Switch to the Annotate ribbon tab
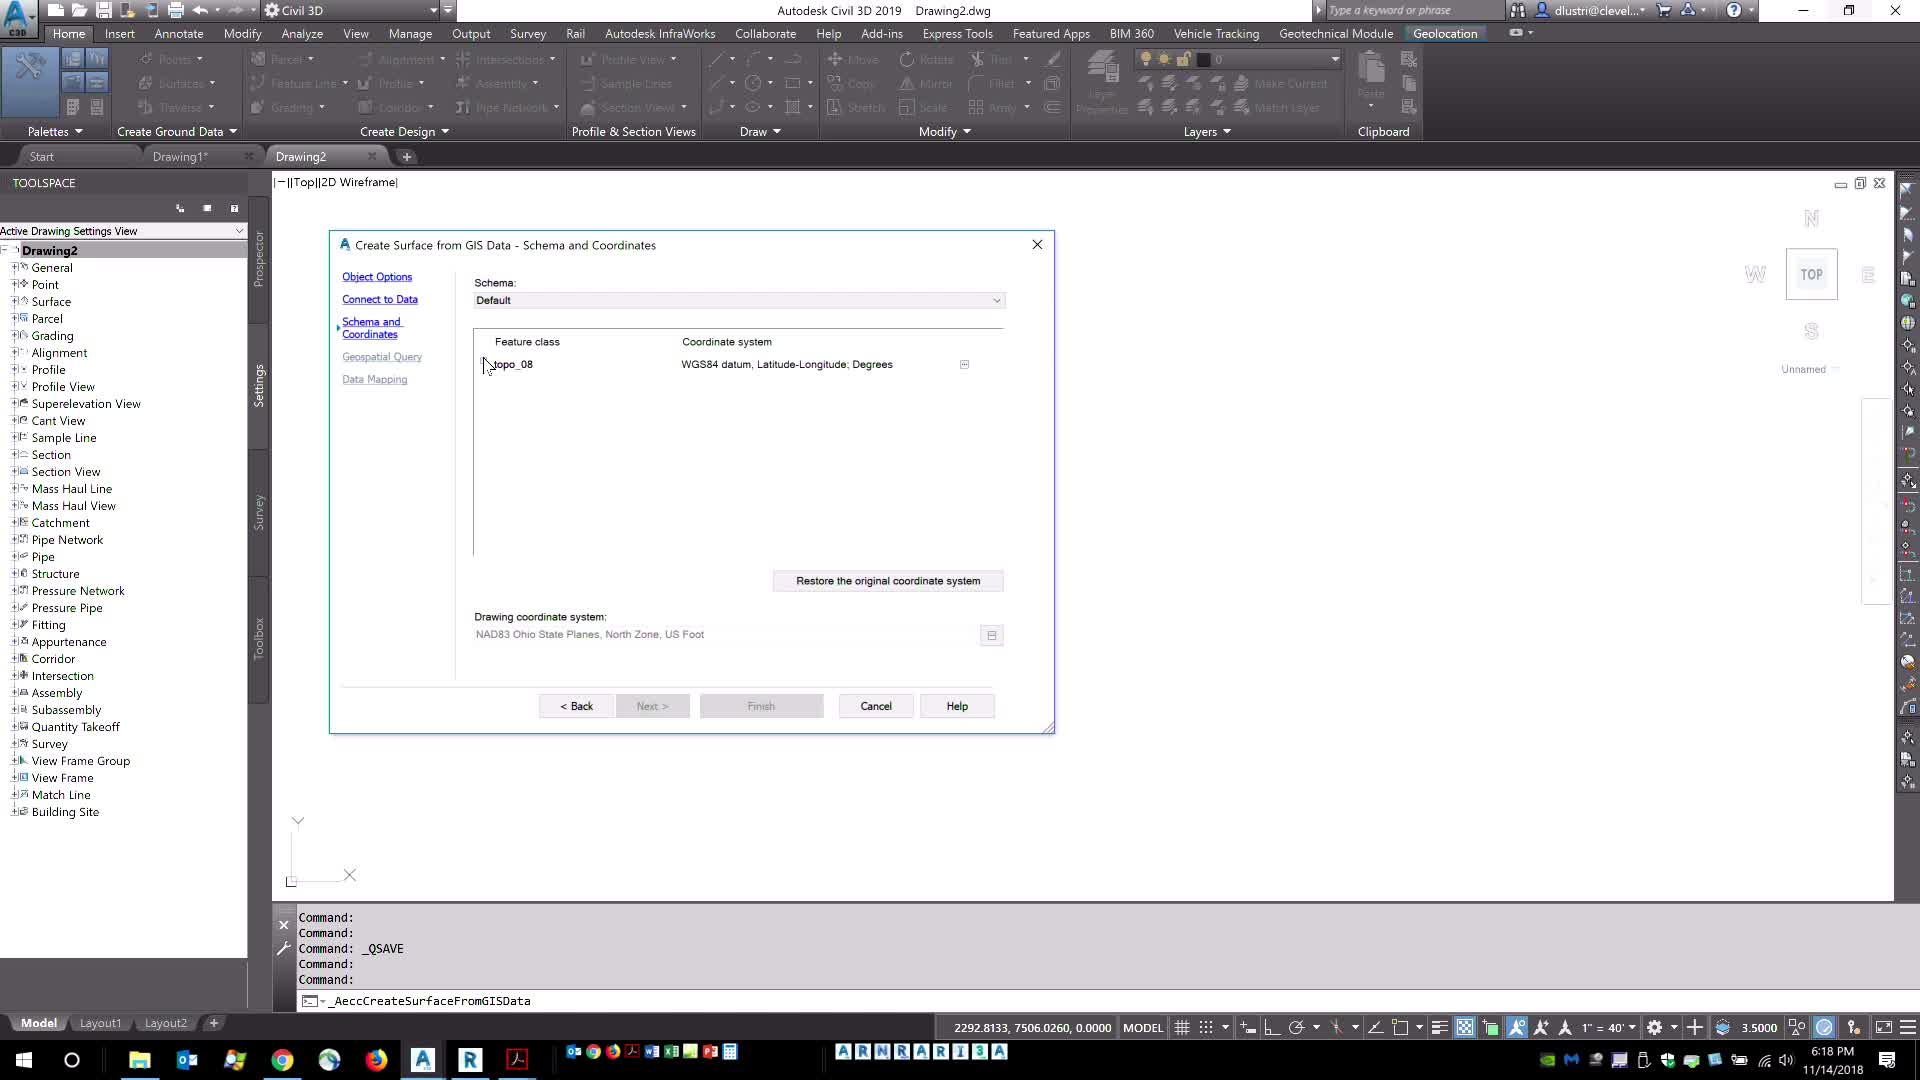The width and height of the screenshot is (1920, 1080). pos(178,33)
